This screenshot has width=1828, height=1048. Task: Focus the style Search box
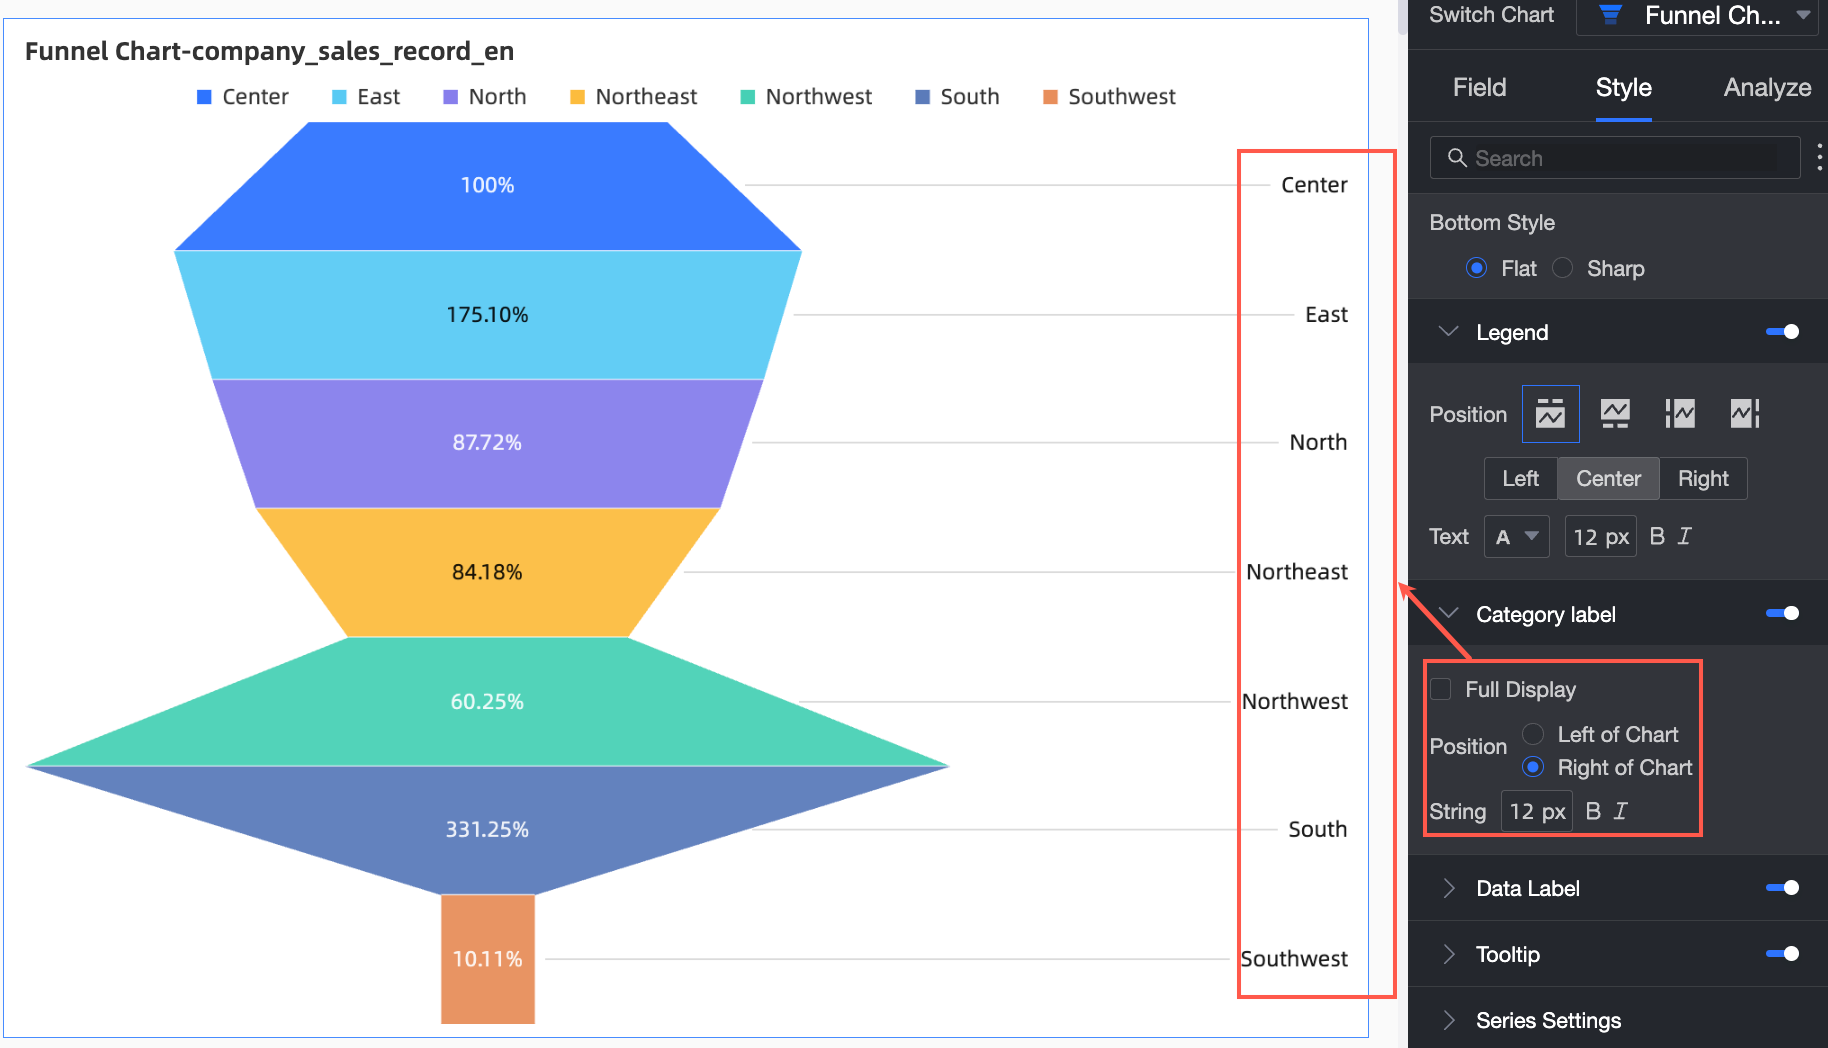tap(1615, 158)
